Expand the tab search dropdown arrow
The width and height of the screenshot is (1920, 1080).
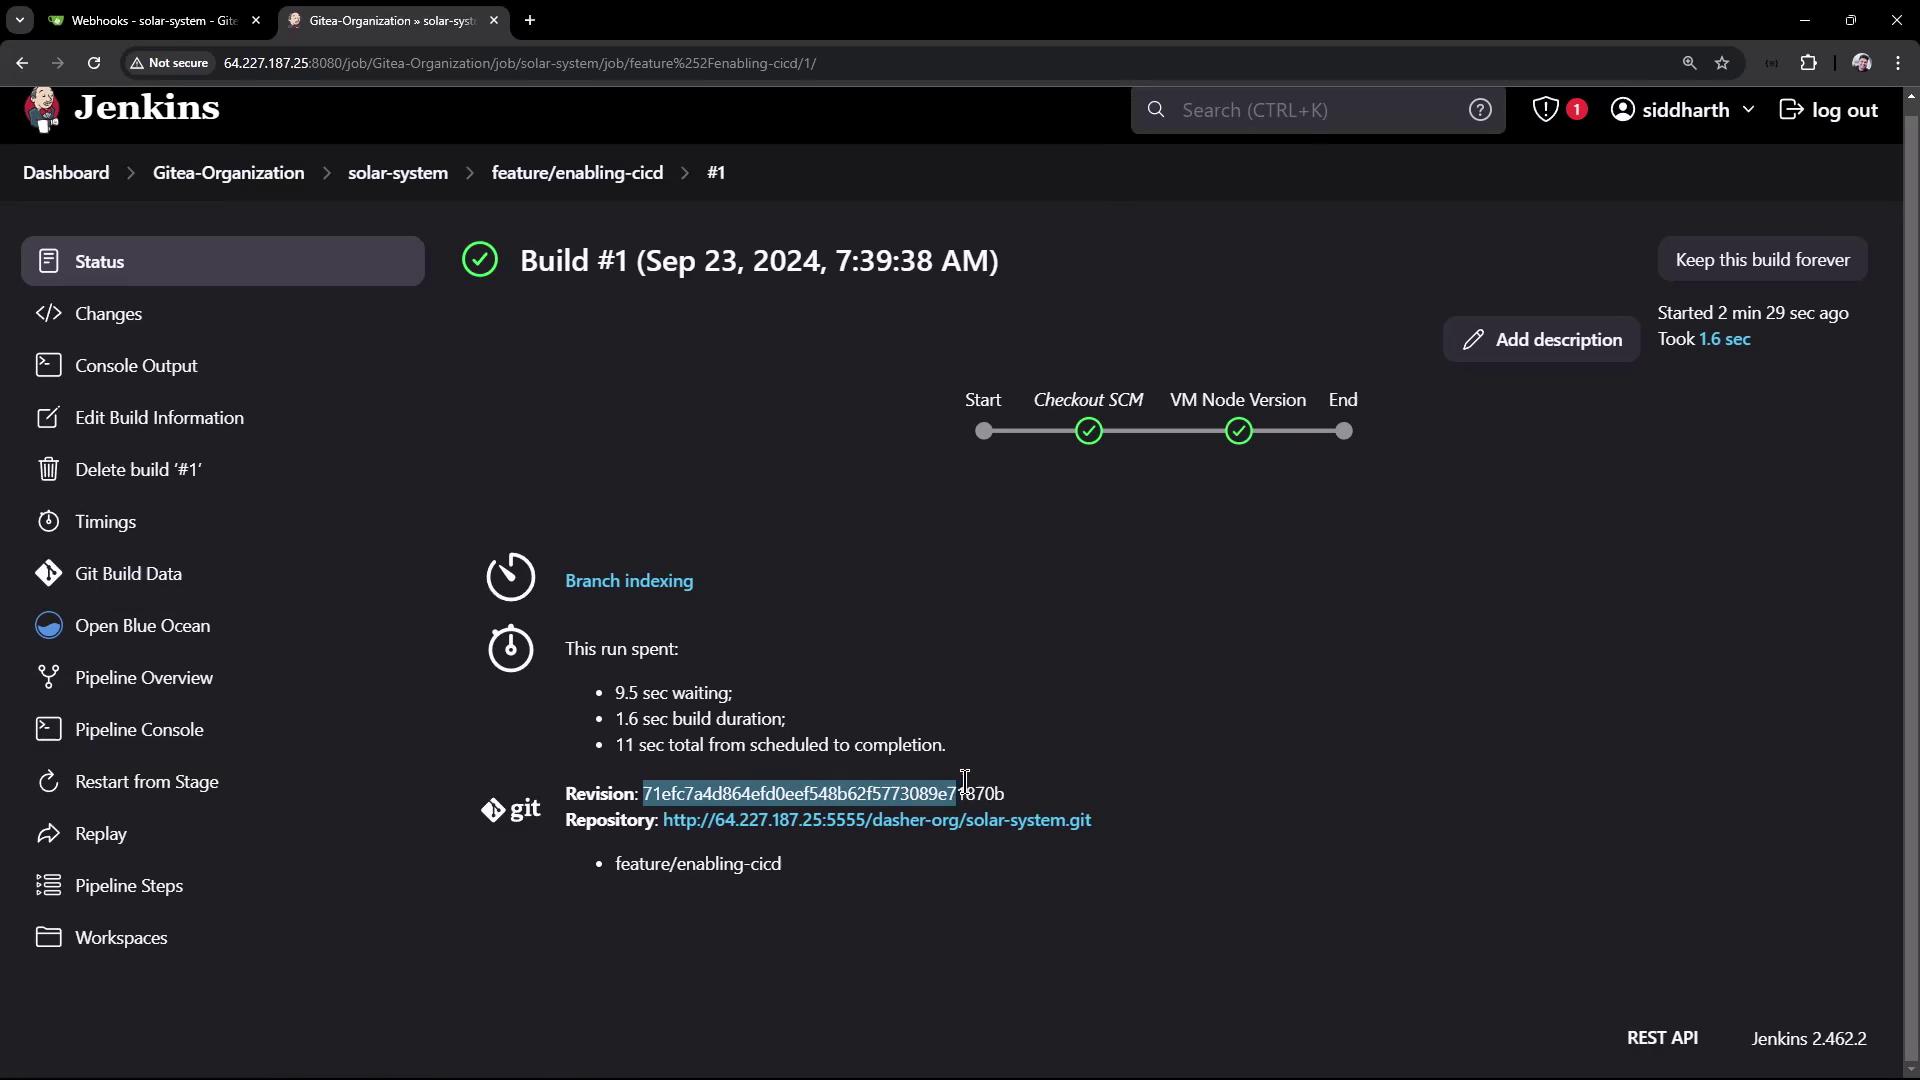click(19, 20)
